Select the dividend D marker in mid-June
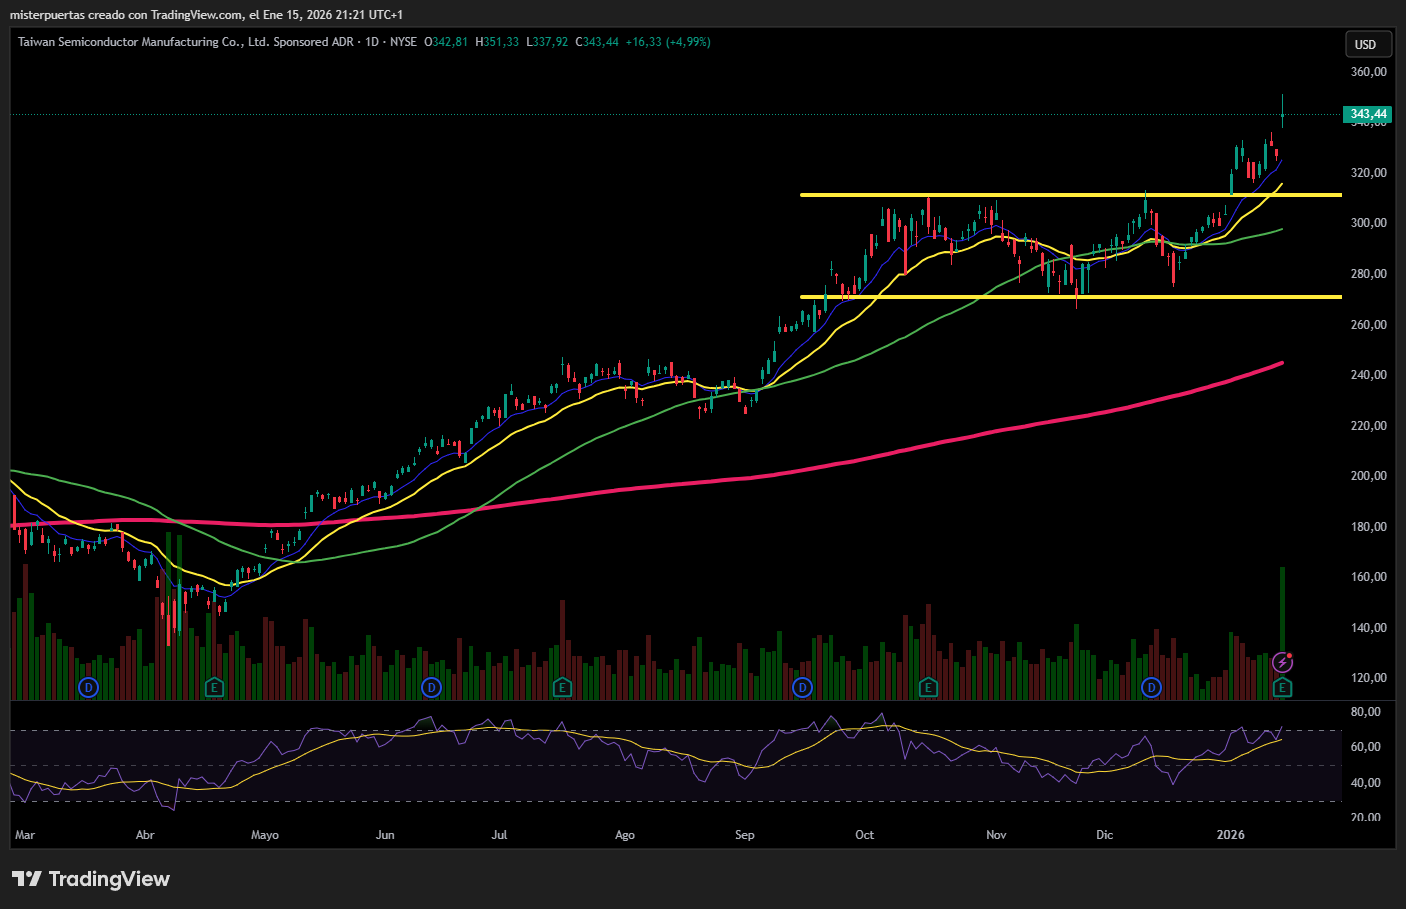Screen dimensions: 1406x909 pos(431,688)
